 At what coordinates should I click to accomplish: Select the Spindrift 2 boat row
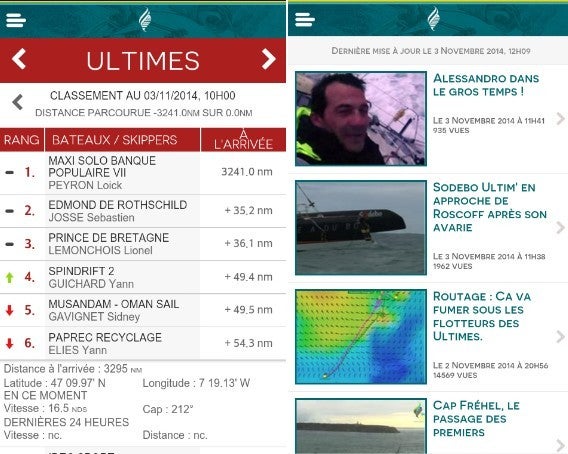(143, 278)
